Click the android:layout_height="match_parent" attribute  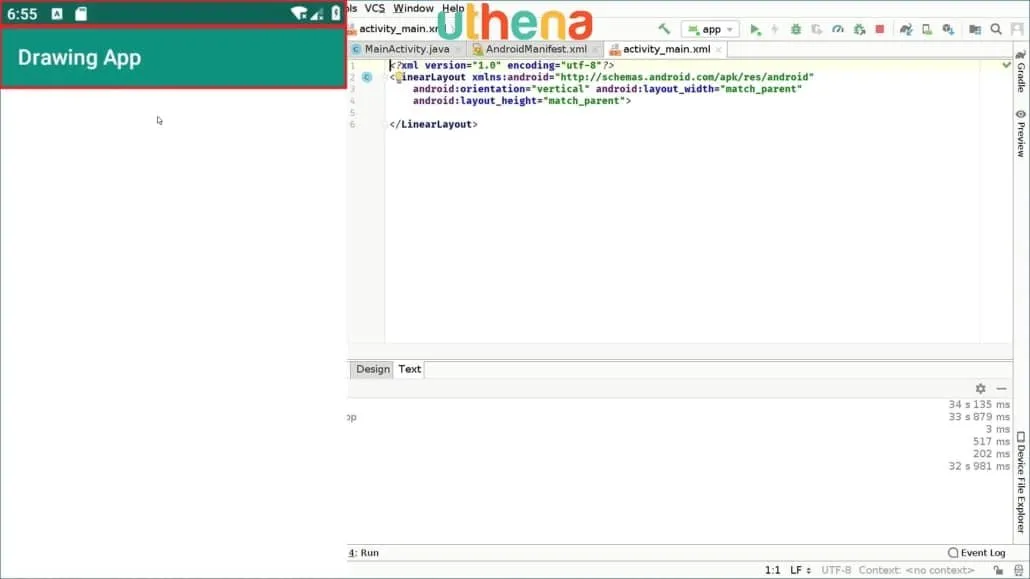(519, 101)
